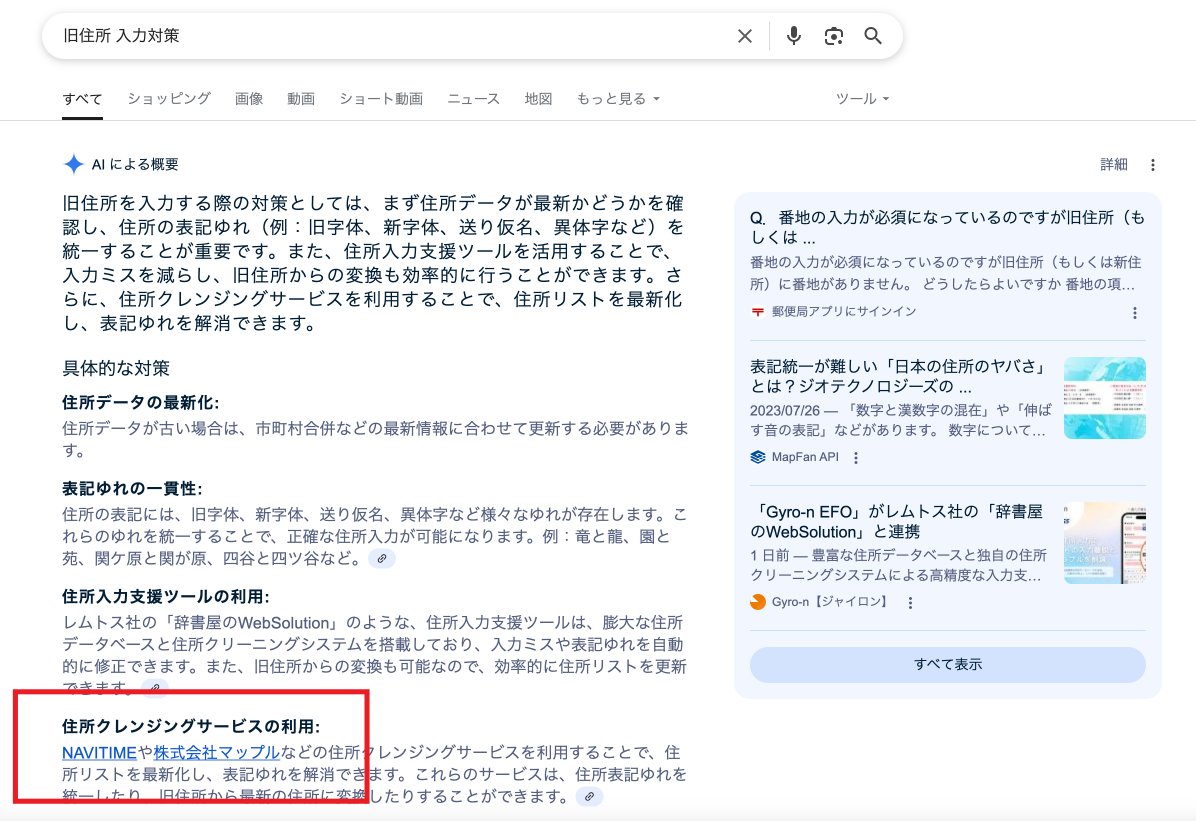Switch to the ショート動画 tab
The width and height of the screenshot is (1196, 821).
pyautogui.click(x=381, y=99)
